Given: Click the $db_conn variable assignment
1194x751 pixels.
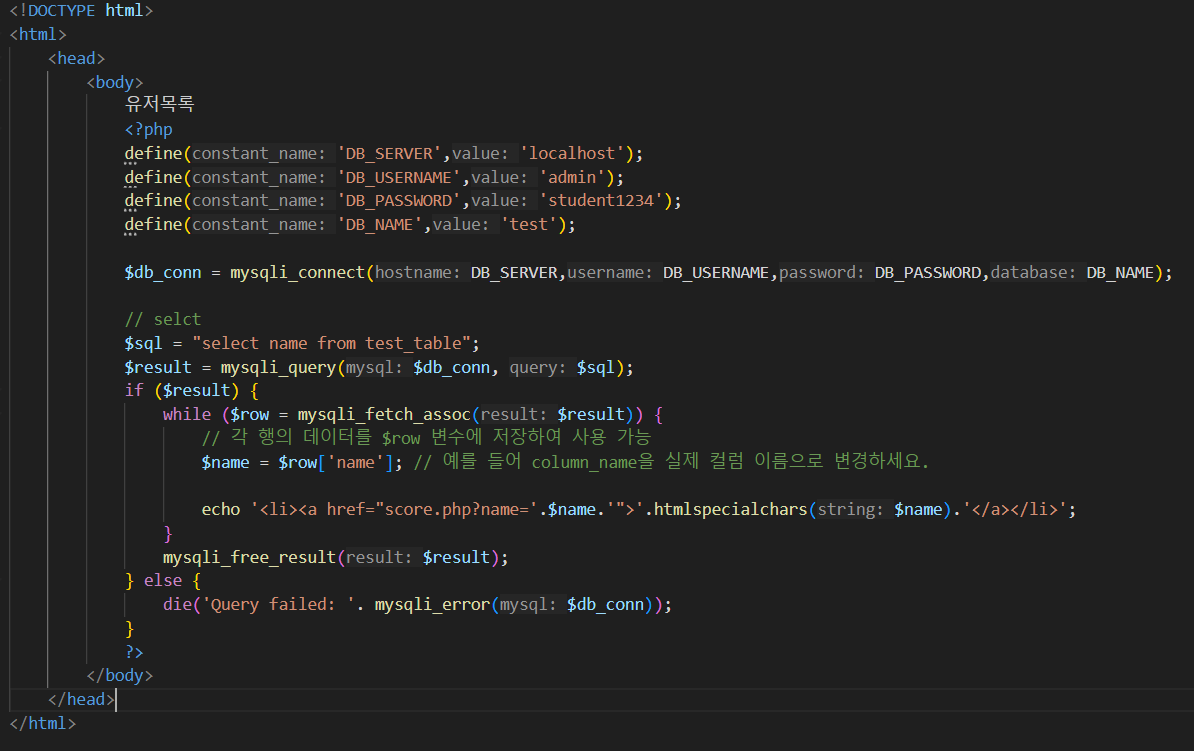Looking at the screenshot, I should click(163, 273).
